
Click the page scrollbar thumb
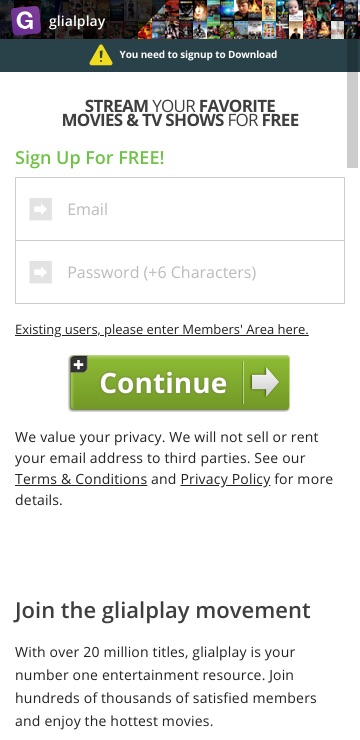point(353,119)
